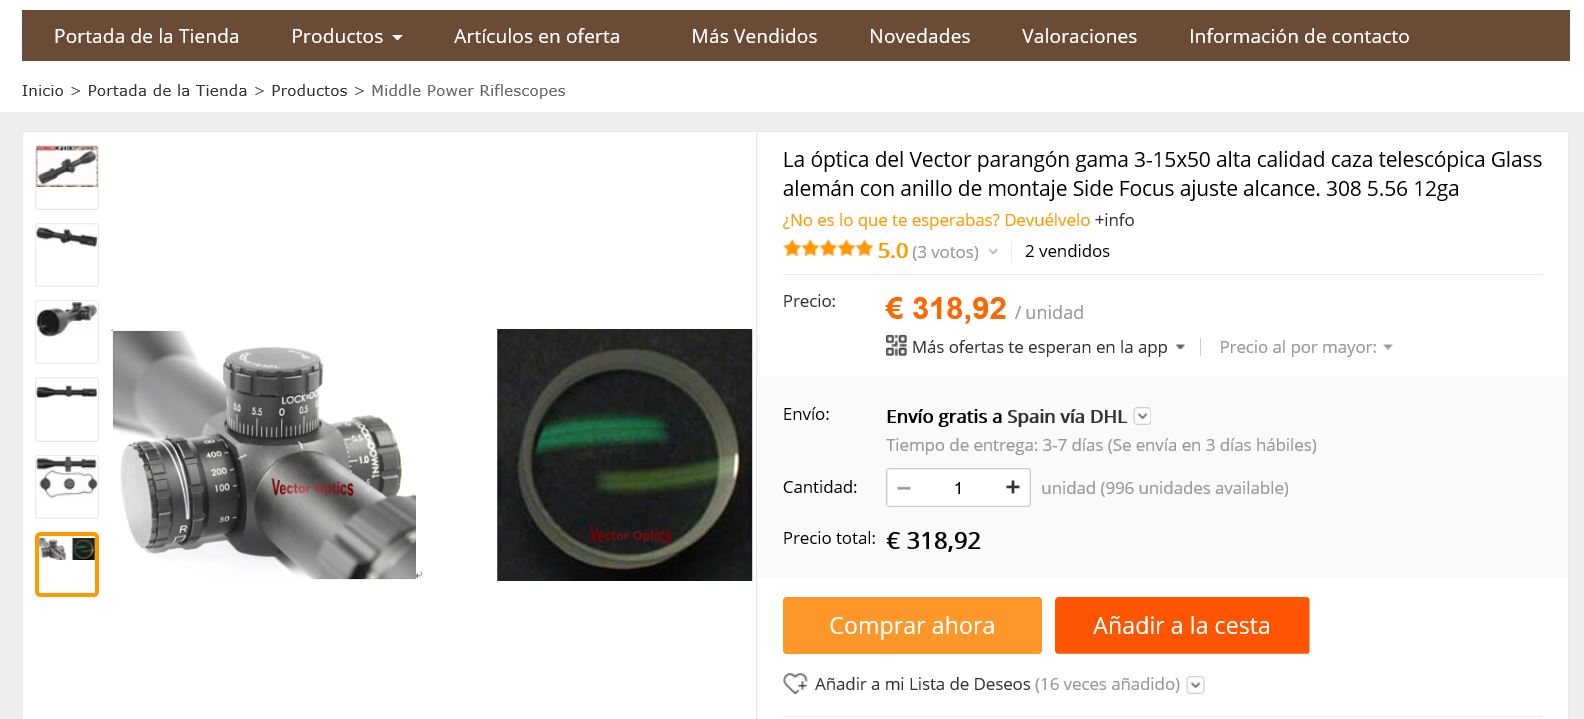The width and height of the screenshot is (1584, 719).
Task: Open the Más Vendidos tab
Action: 754,36
